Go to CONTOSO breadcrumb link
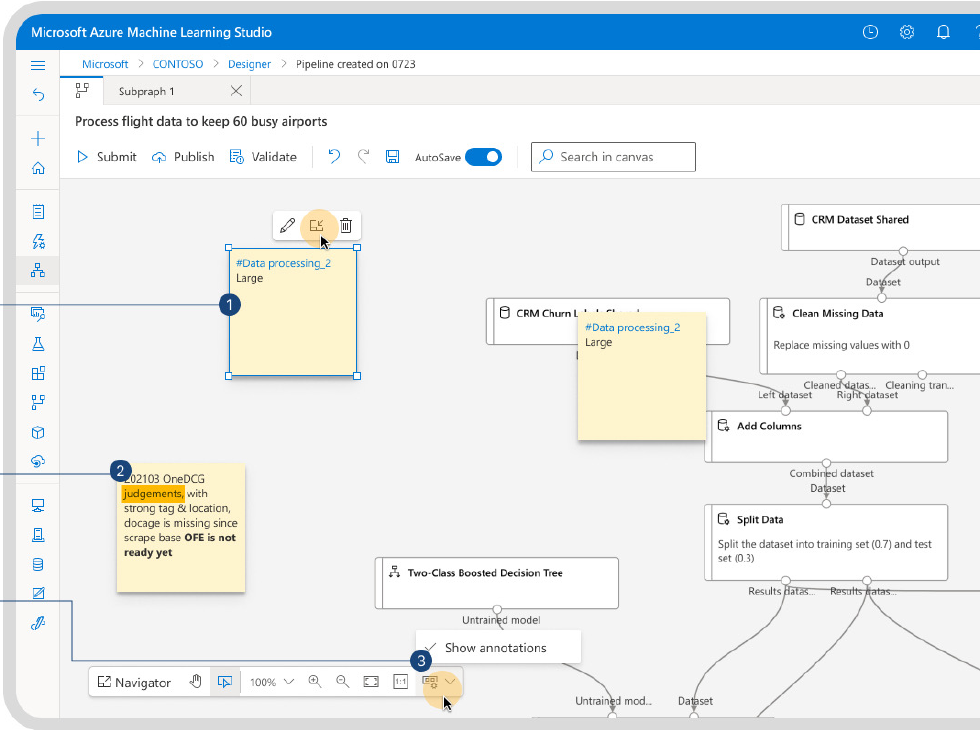The height and width of the screenshot is (730, 980). pyautogui.click(x=178, y=64)
